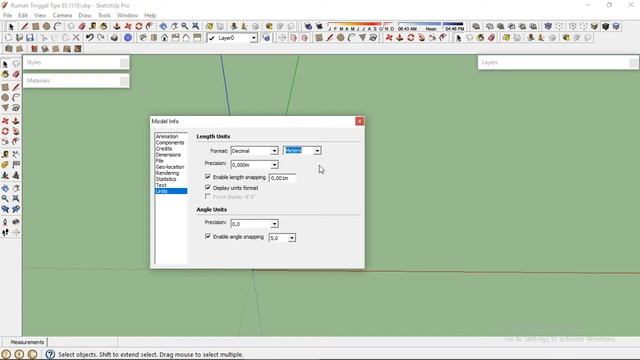Pick the Line pencil tool in the left toolbar

tap(16, 87)
